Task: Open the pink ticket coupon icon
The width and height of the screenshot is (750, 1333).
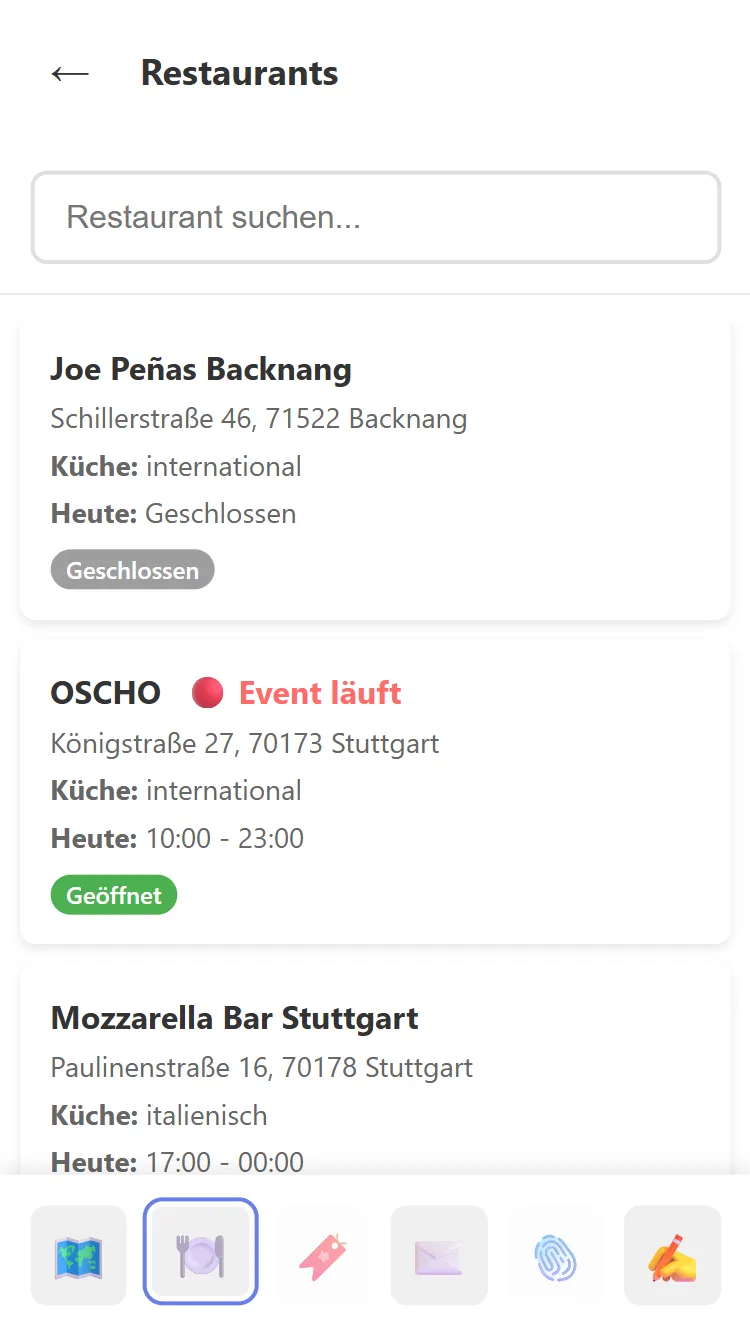Action: click(x=322, y=1255)
